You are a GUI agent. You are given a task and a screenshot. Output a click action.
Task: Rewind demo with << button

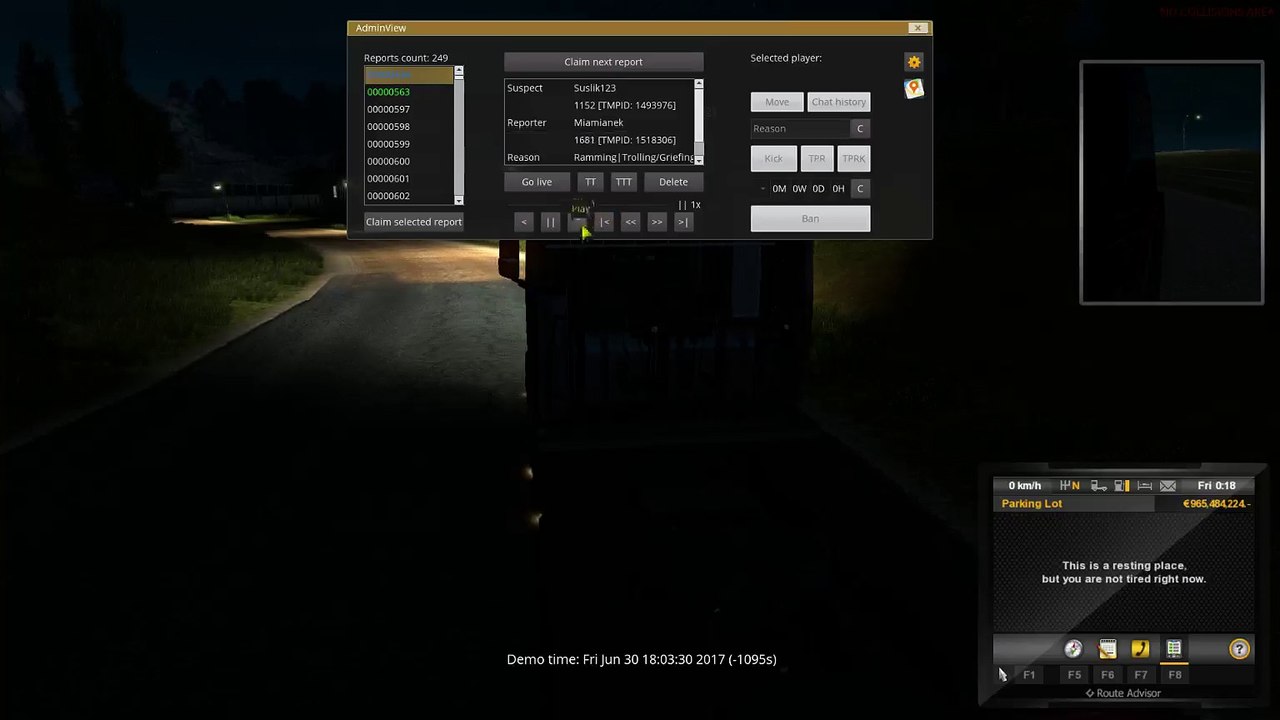click(630, 222)
